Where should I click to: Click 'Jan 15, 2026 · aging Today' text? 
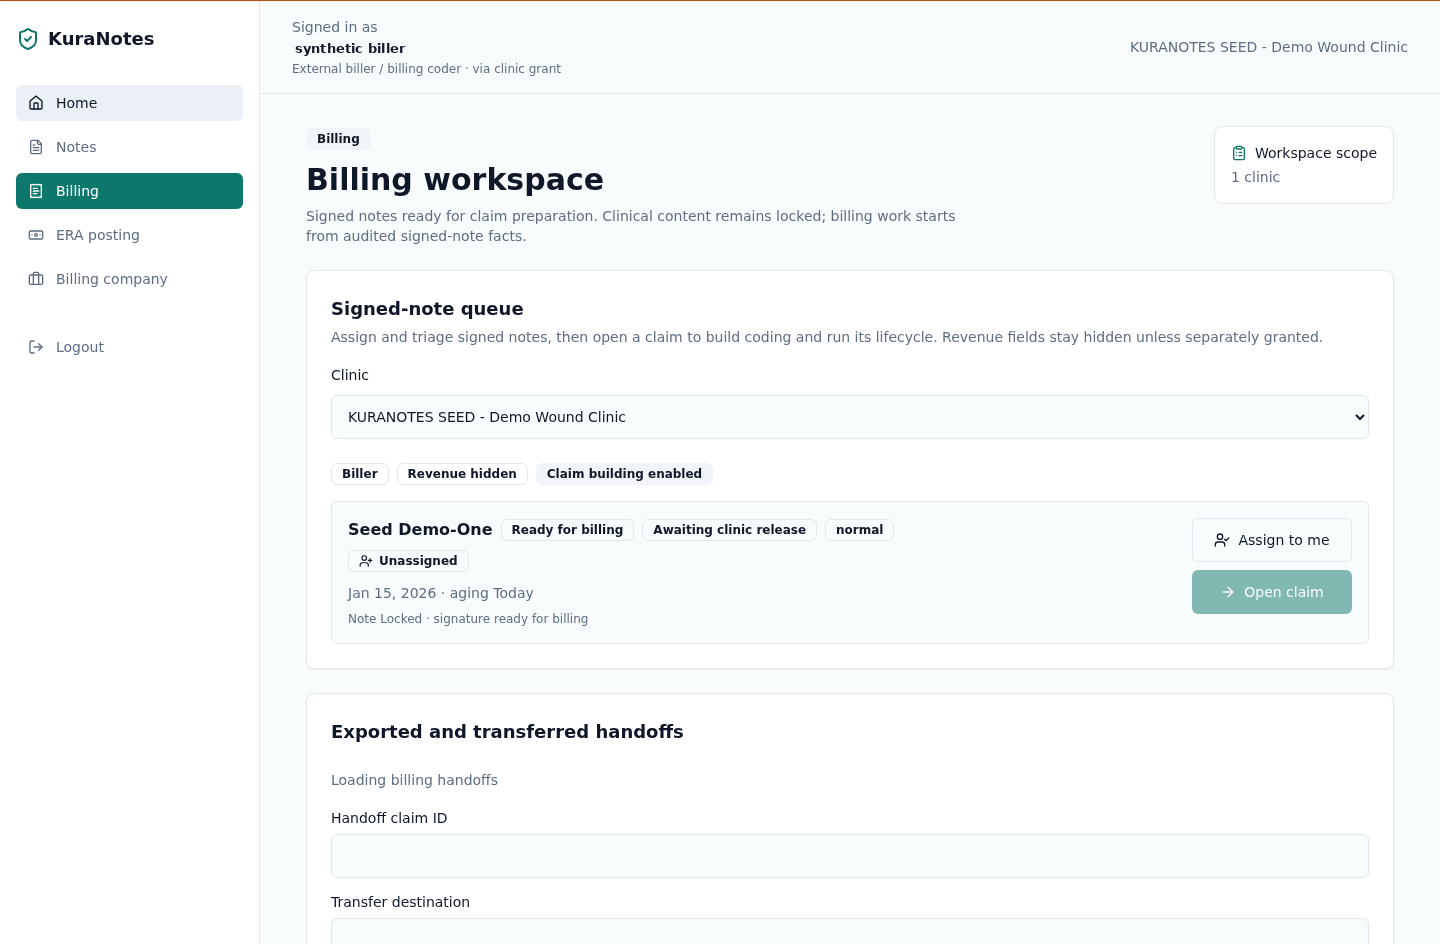(x=441, y=593)
